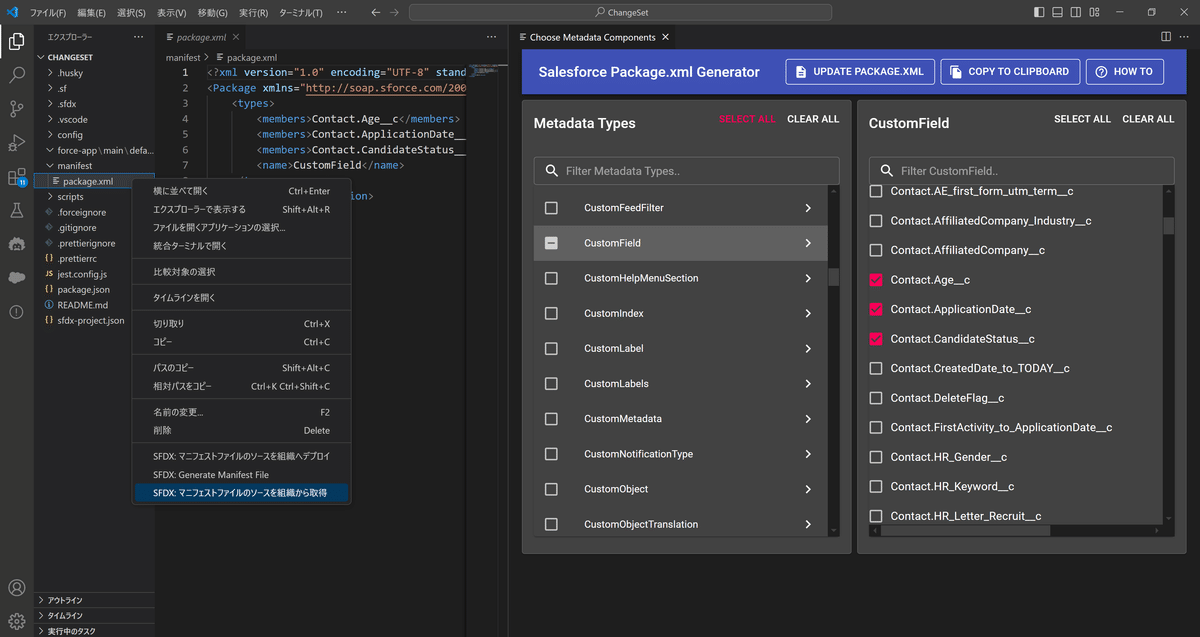Open Salesforce cloud icon in activity bar
Viewport: 1200px width, 637px height.
pyautogui.click(x=17, y=278)
